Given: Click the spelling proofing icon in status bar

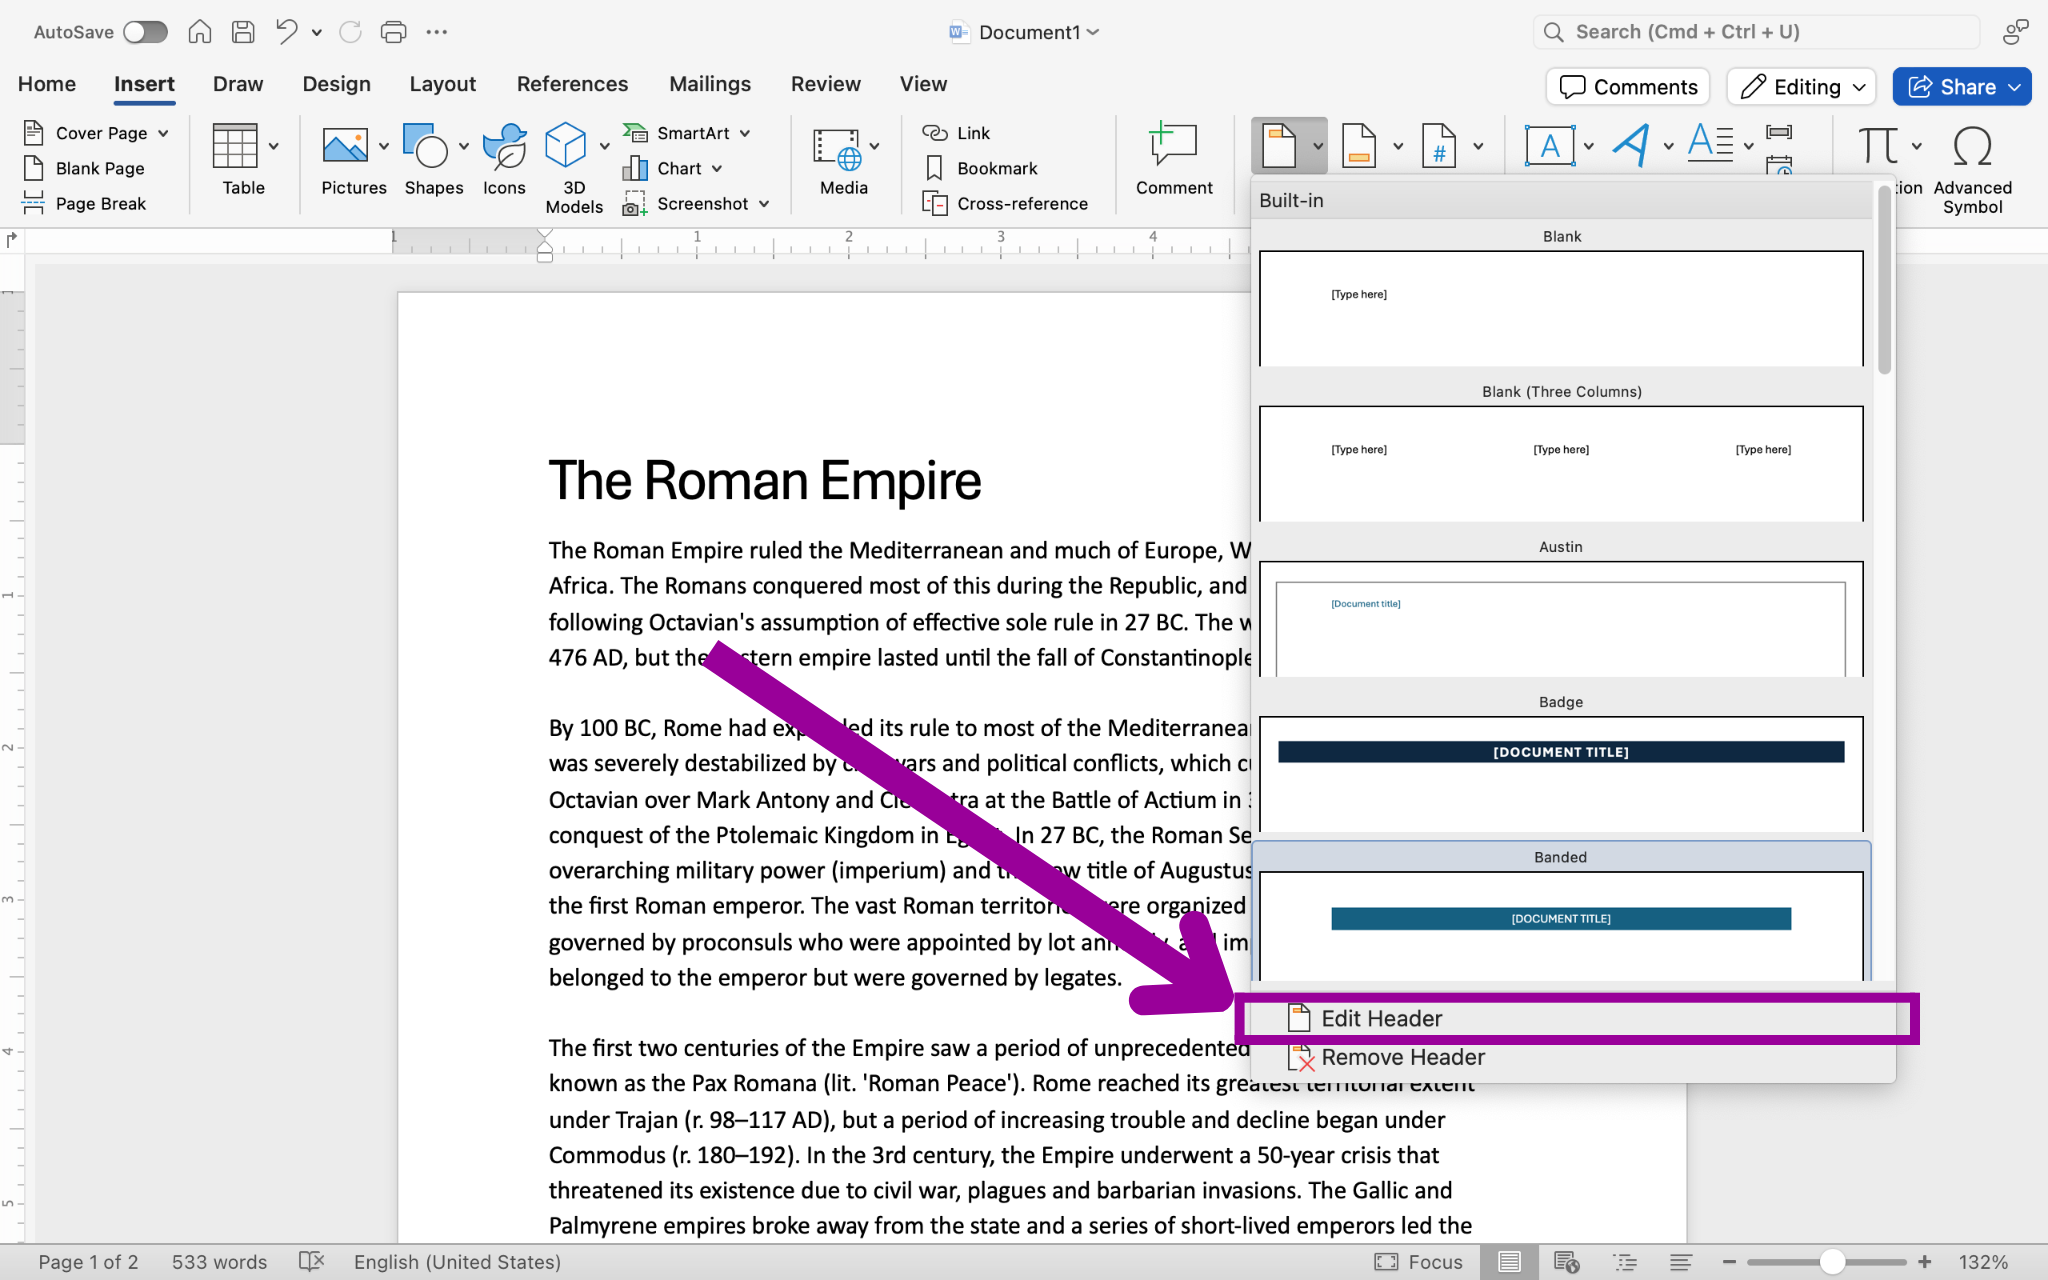Looking at the screenshot, I should click(312, 1261).
